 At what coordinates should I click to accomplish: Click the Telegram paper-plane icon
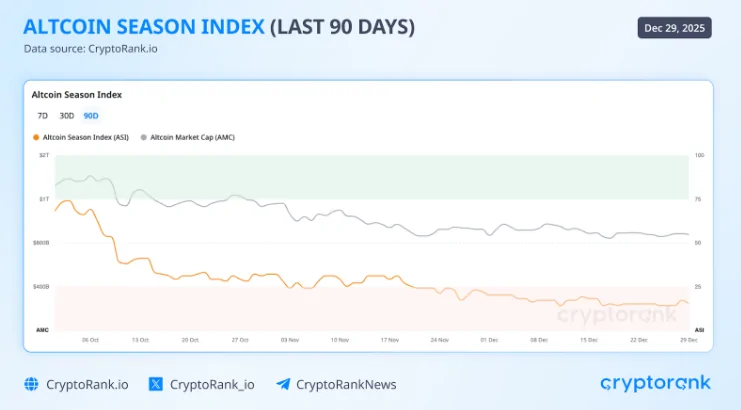(x=283, y=384)
